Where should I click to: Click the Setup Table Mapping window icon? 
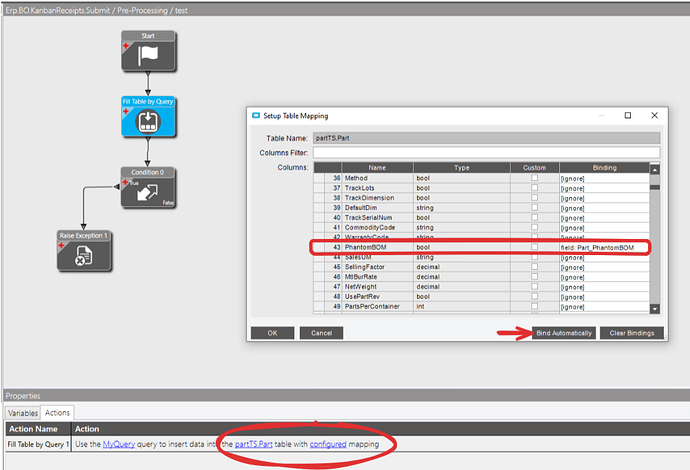coord(256,115)
